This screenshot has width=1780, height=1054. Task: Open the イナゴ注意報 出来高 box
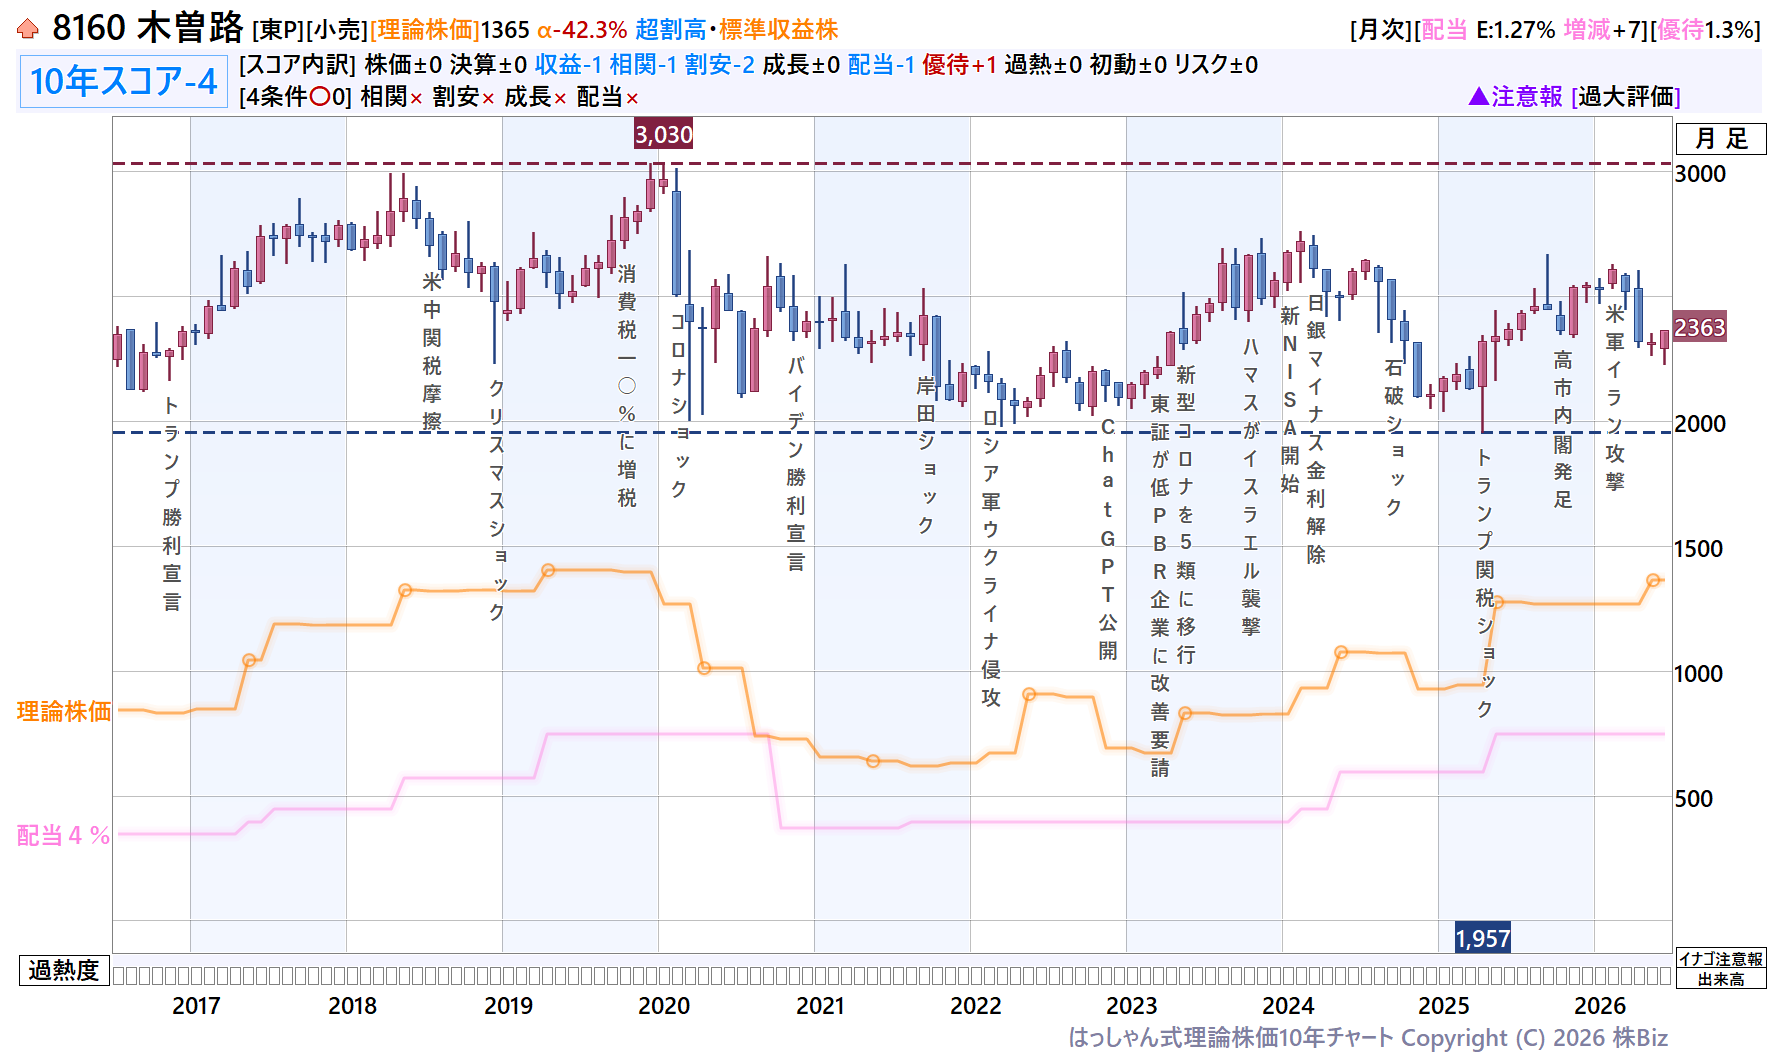1721,969
